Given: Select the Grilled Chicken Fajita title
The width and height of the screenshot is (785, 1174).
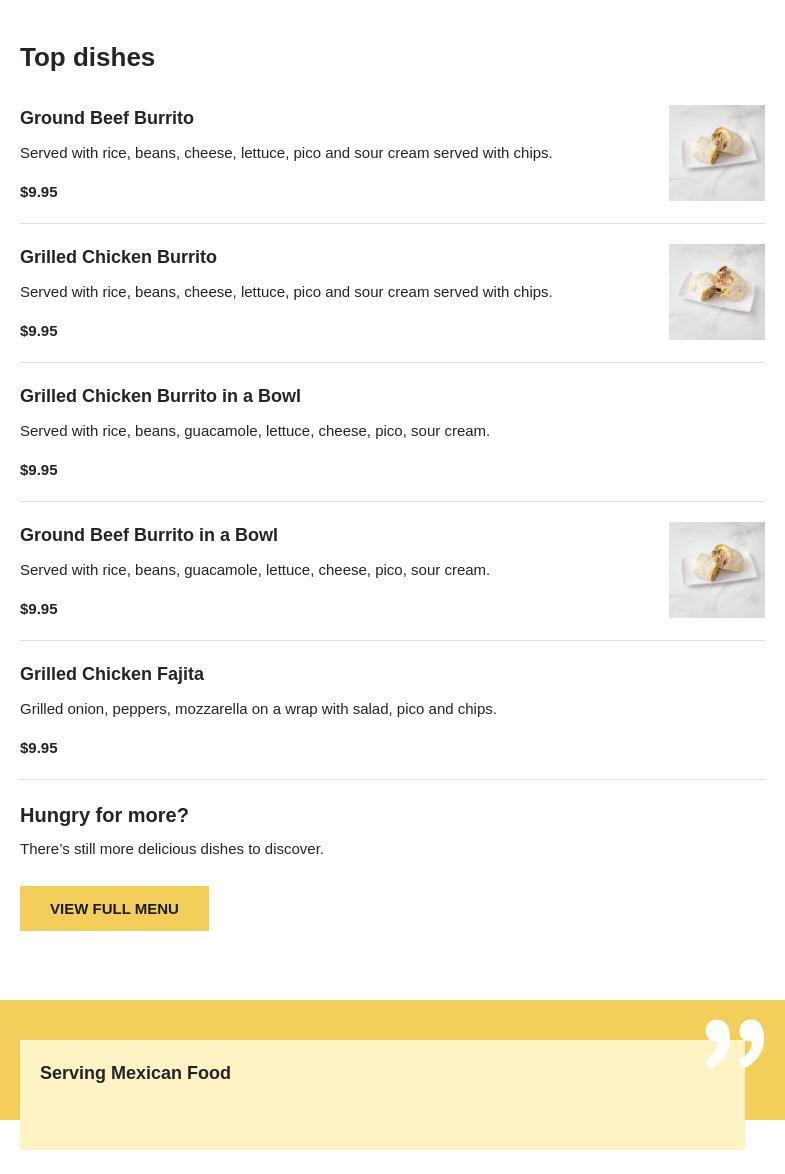Looking at the screenshot, I should (112, 674).
